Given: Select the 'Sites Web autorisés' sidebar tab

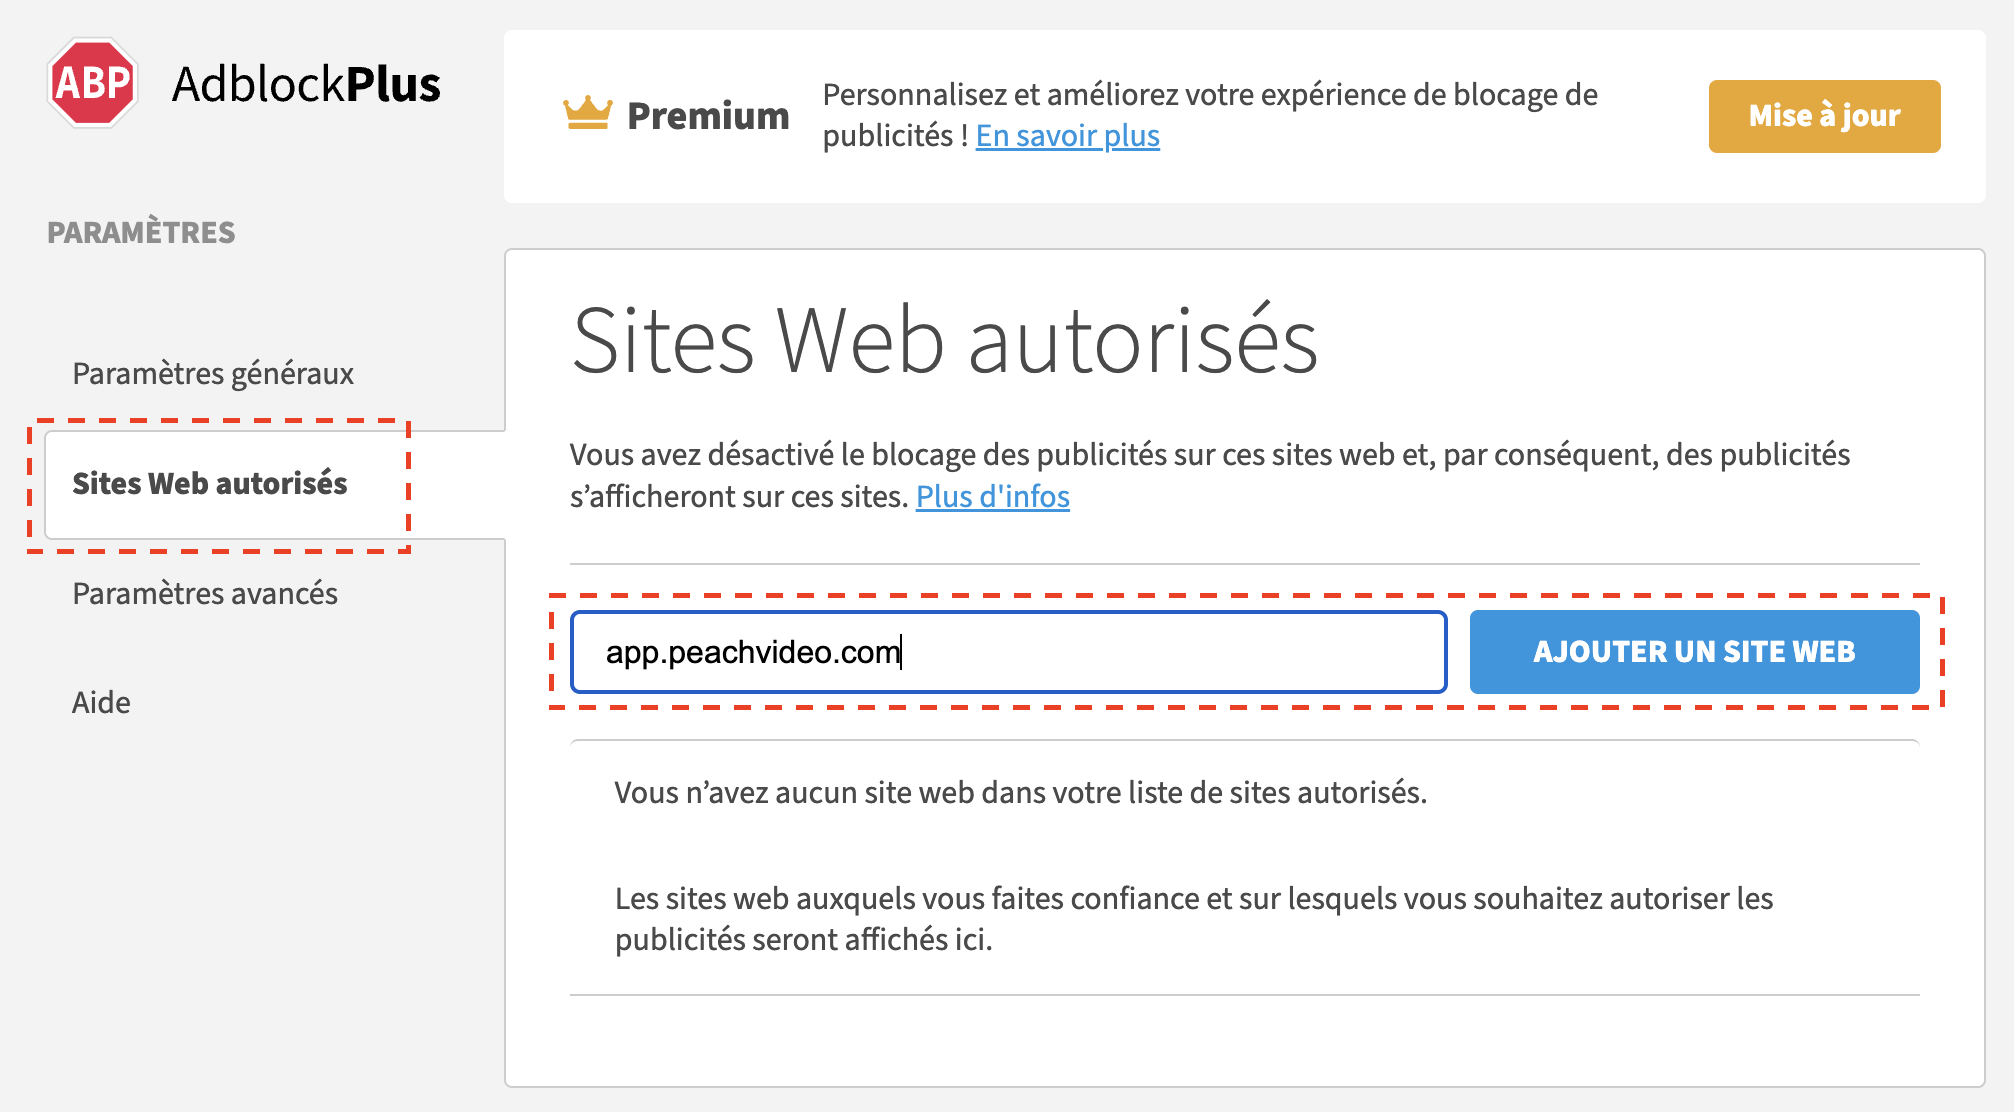Looking at the screenshot, I should coord(210,484).
